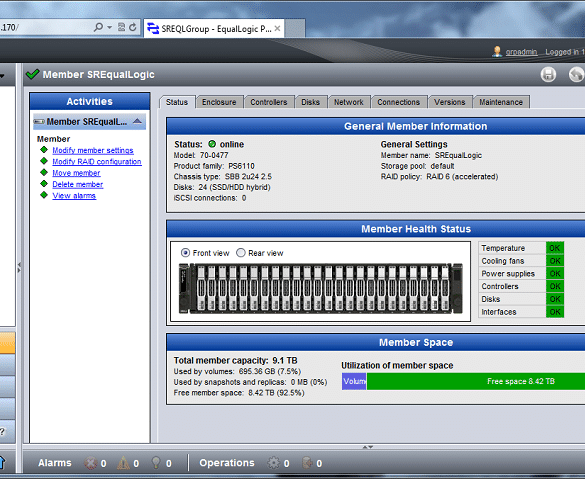Click the Power supplies OK status cell

coord(555,273)
